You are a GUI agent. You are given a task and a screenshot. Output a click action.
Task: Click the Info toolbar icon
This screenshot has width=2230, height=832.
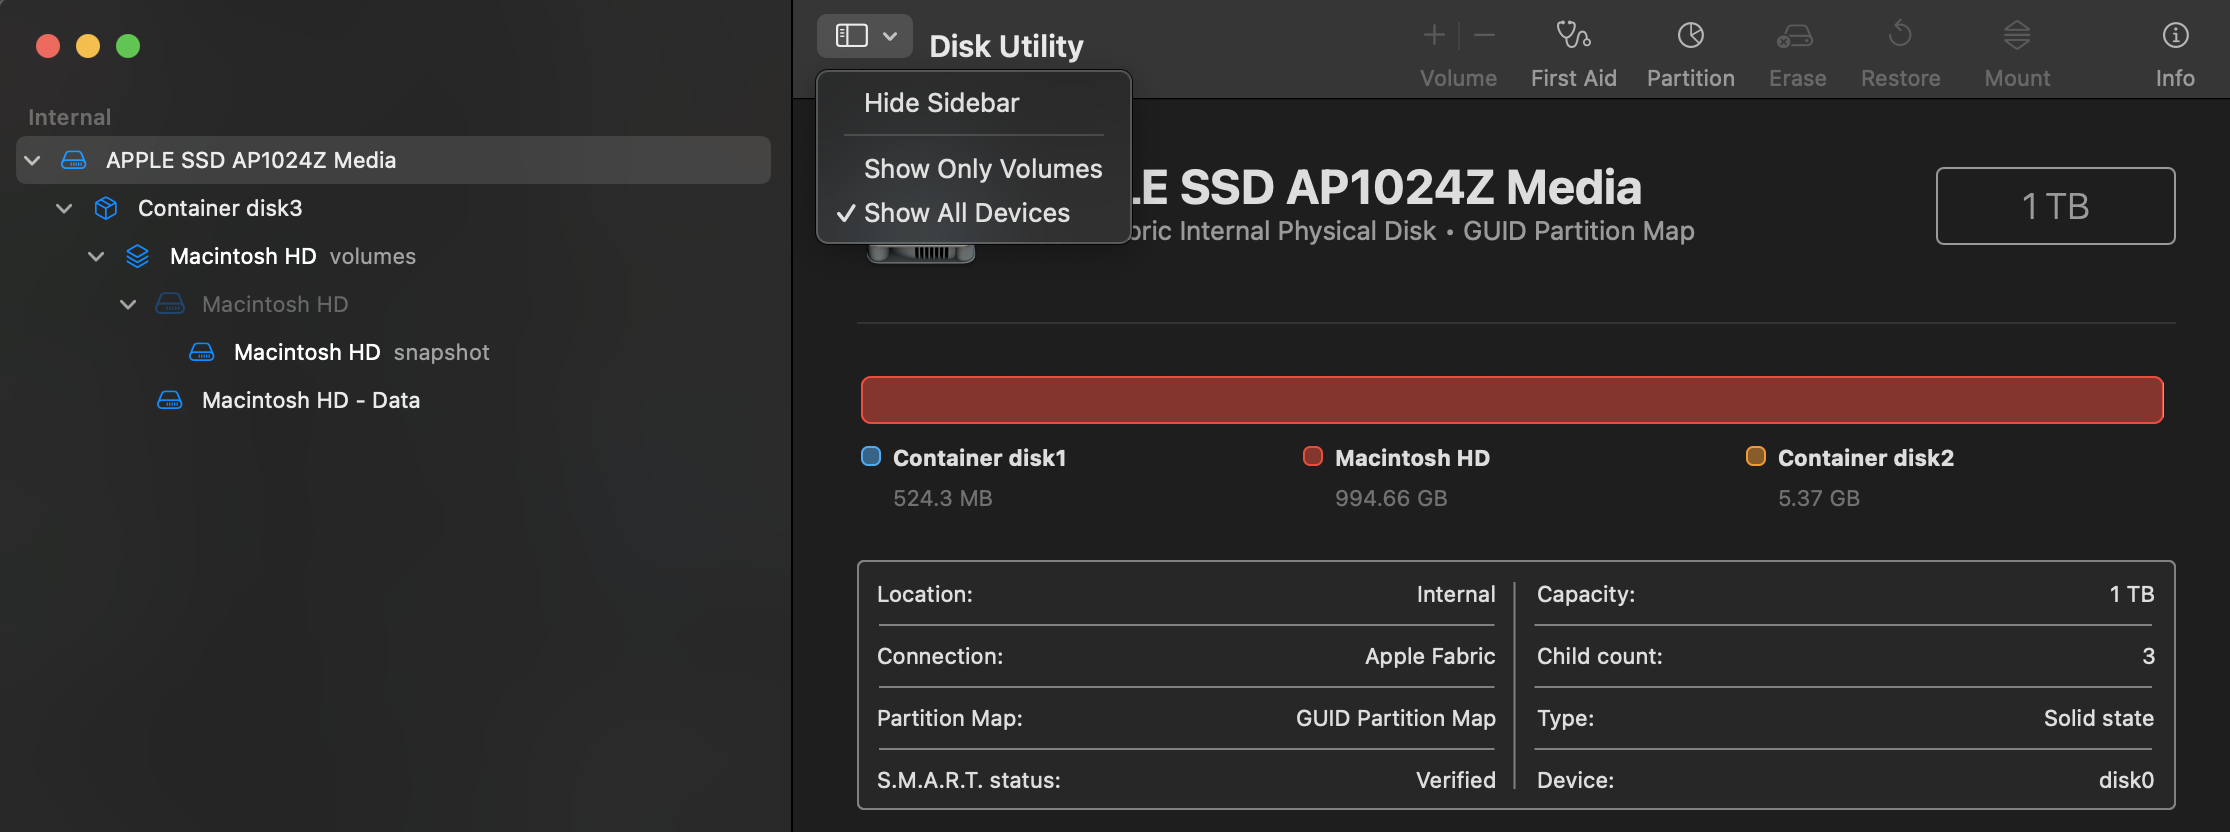pos(2175,36)
